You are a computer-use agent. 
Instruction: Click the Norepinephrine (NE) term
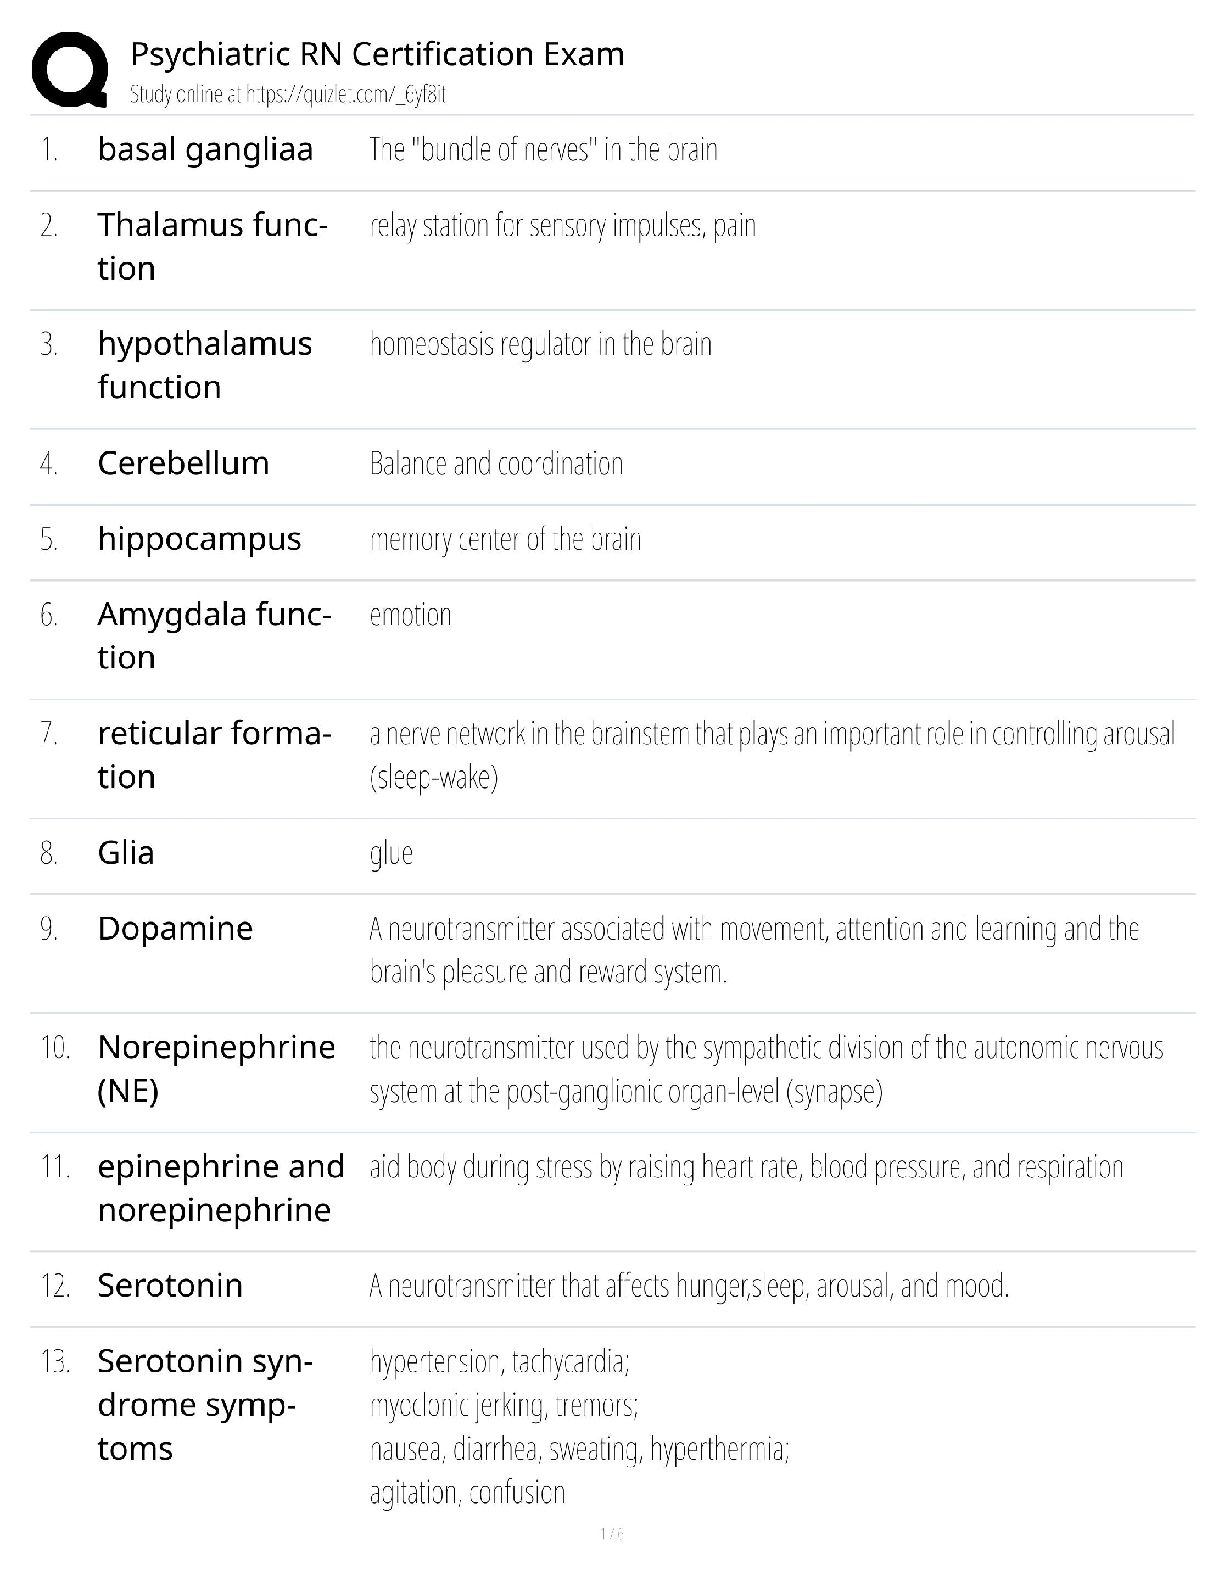click(216, 1068)
